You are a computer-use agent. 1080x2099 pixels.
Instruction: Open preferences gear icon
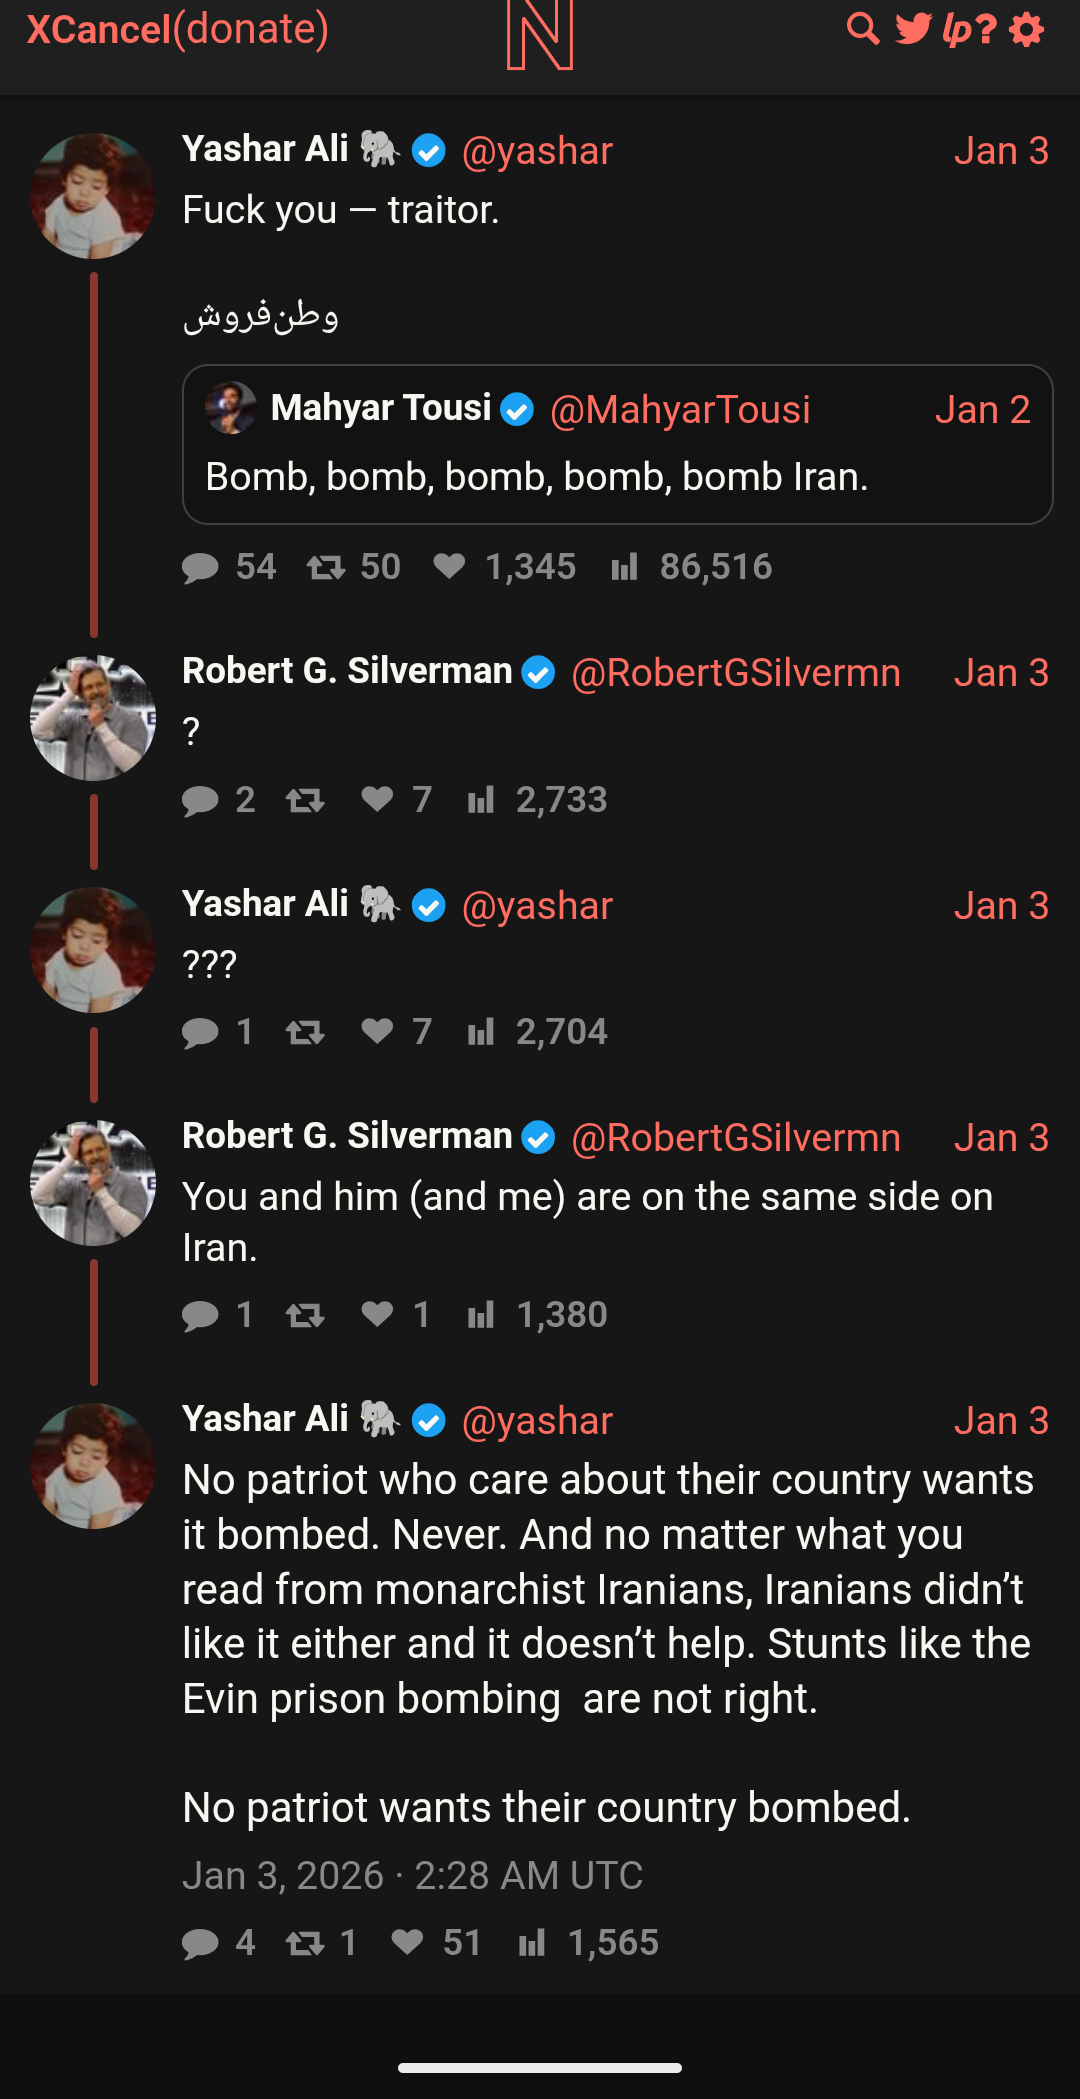pyautogui.click(x=1027, y=29)
